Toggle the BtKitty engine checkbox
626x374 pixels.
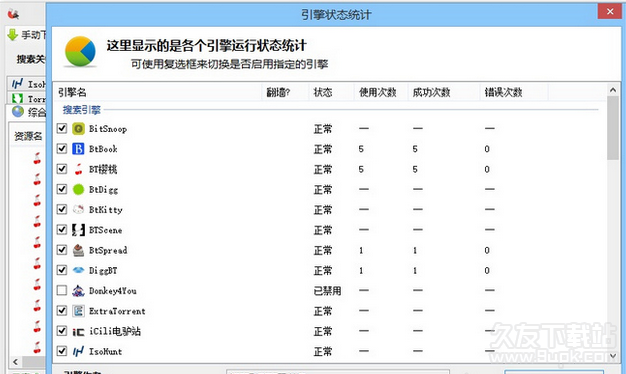pos(61,209)
